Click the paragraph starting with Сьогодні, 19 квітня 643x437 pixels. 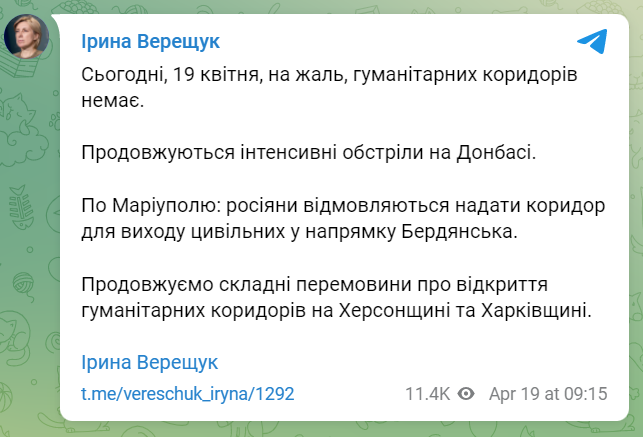329,87
